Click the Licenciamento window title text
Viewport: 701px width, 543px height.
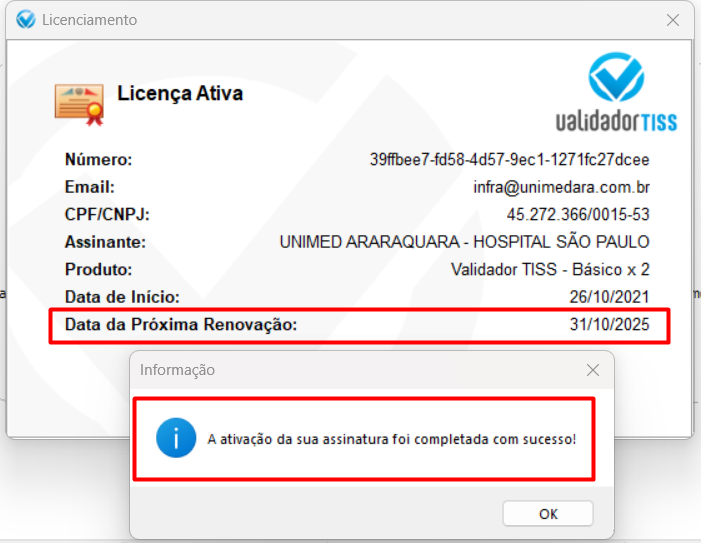89,20
